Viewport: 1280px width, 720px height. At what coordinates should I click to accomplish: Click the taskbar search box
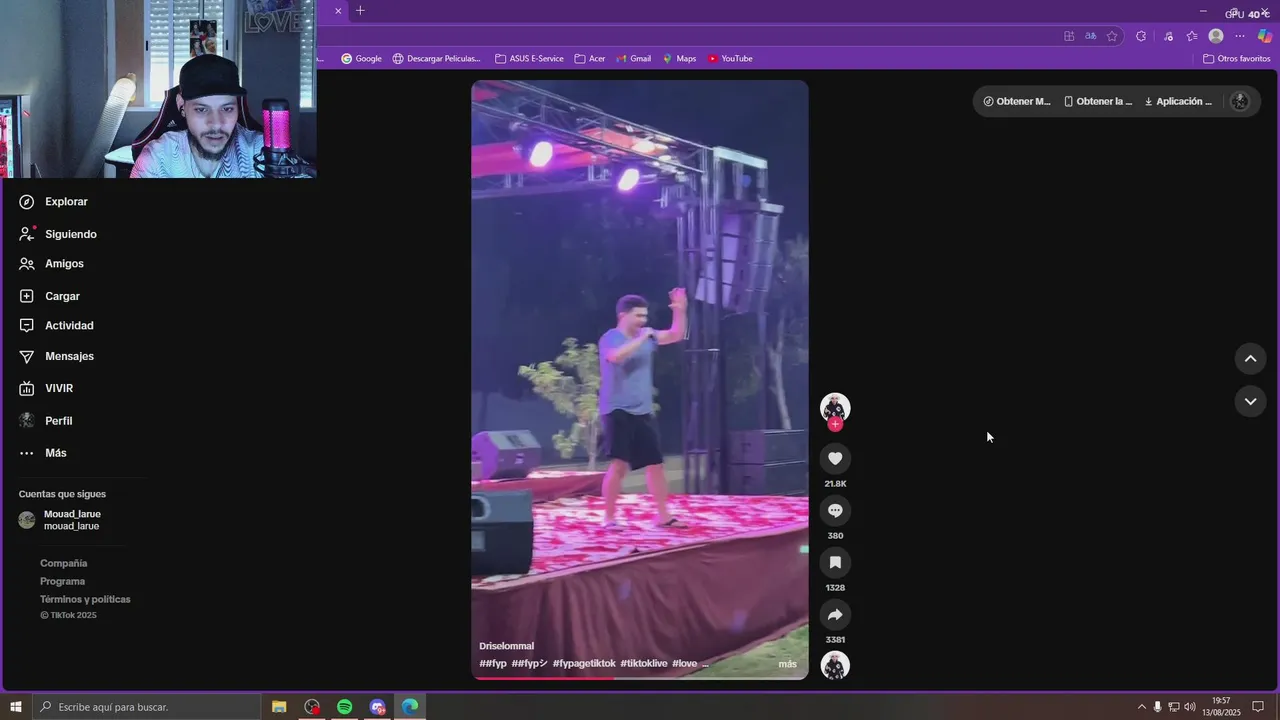point(147,707)
